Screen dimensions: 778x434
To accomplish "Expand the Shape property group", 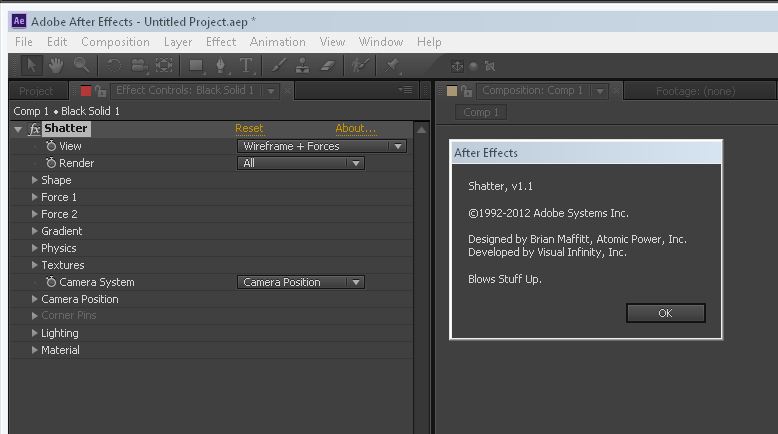I will point(34,180).
